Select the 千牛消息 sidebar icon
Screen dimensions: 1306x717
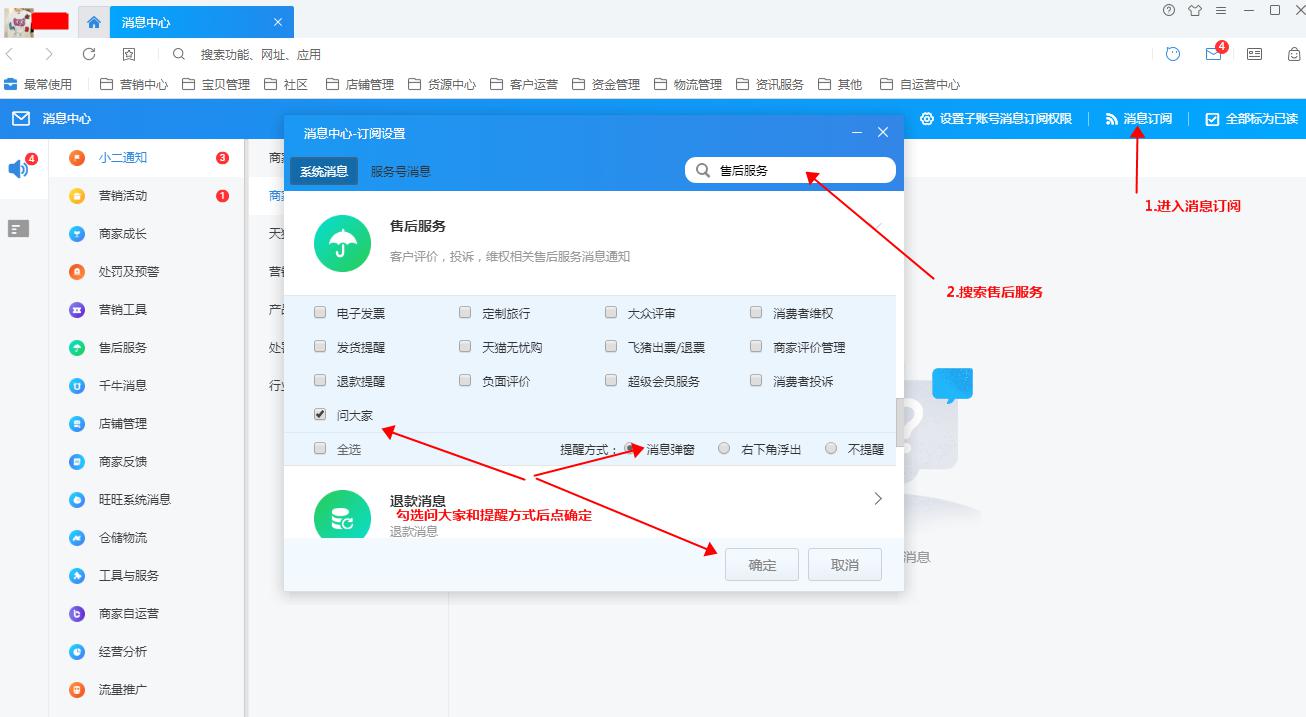tap(77, 386)
